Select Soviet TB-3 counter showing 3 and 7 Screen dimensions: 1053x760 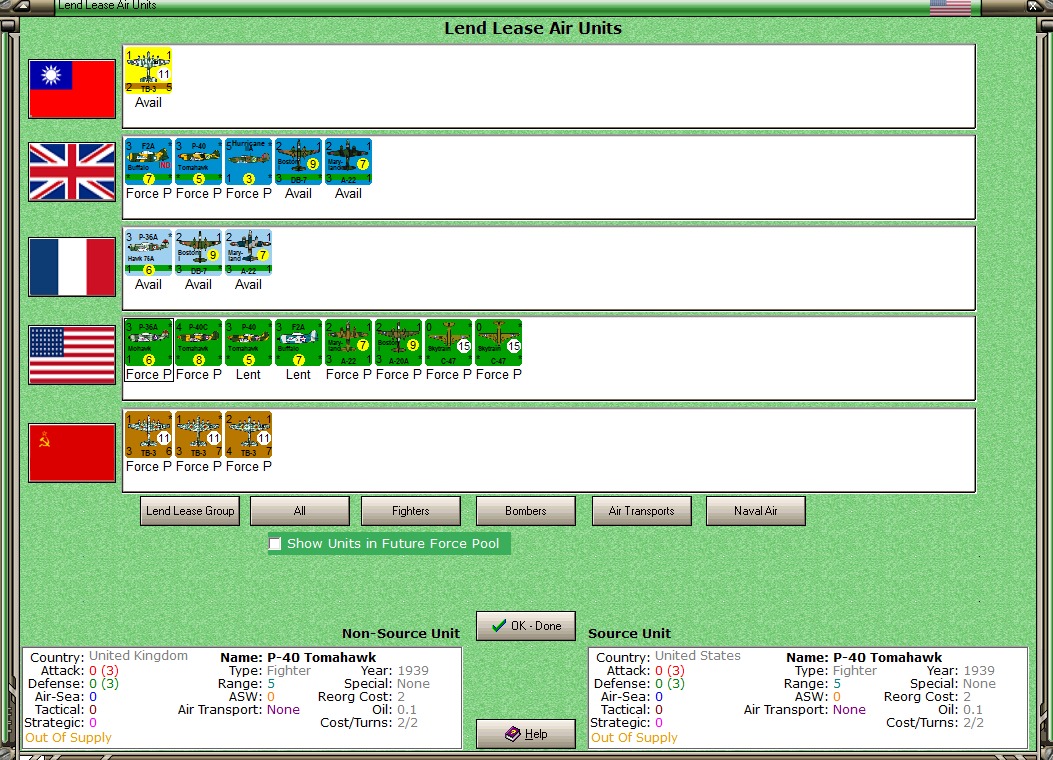click(x=198, y=435)
